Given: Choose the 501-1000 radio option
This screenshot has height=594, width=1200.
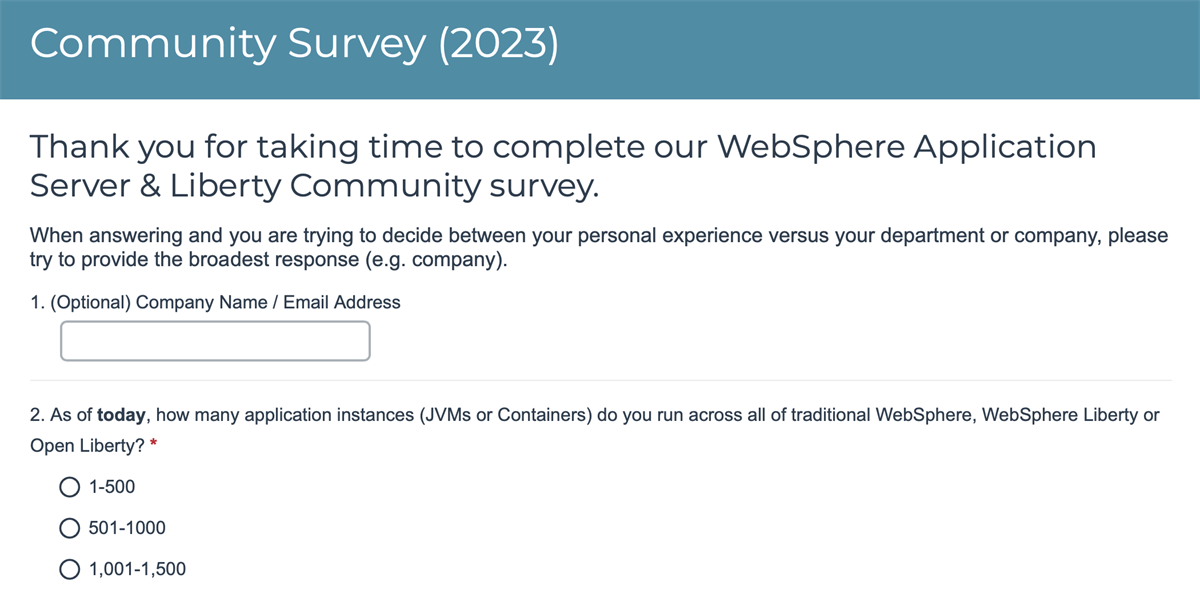Looking at the screenshot, I should [70, 528].
